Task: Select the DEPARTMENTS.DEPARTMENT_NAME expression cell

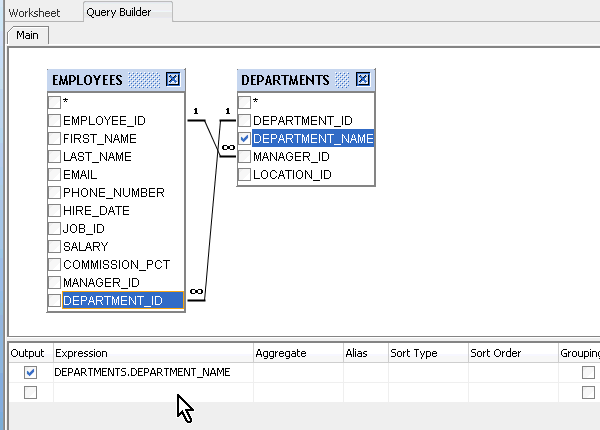Action: [x=142, y=372]
